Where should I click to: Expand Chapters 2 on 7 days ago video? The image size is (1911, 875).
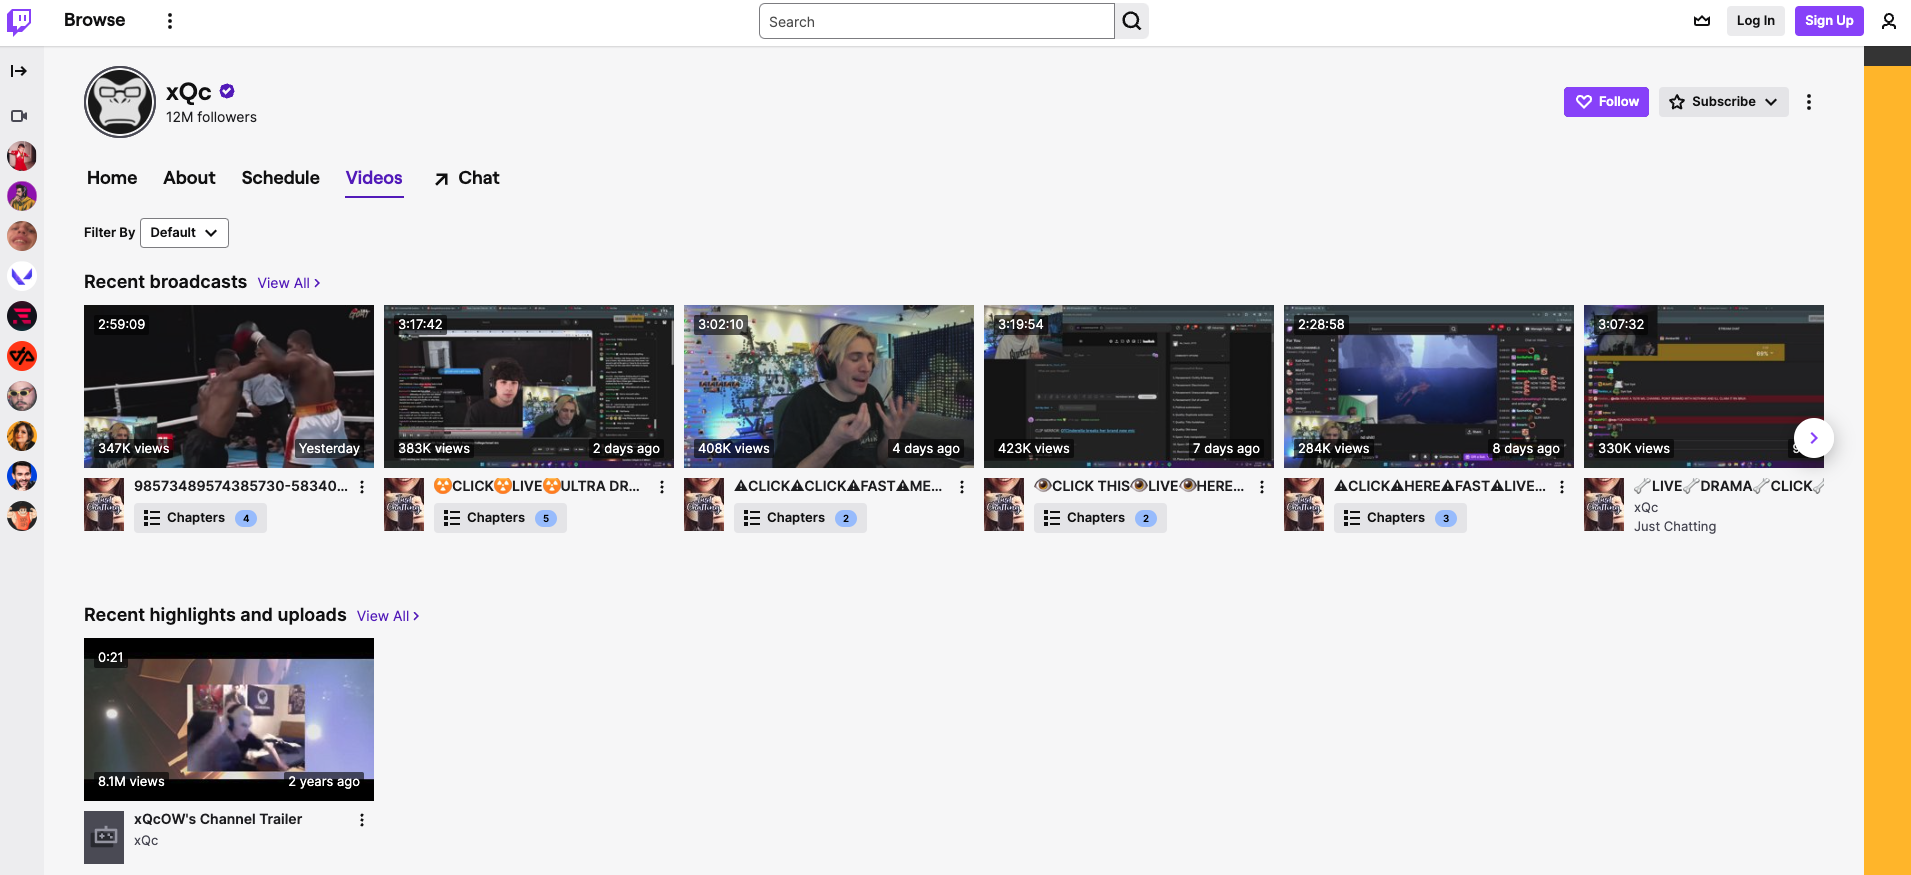tap(1100, 518)
